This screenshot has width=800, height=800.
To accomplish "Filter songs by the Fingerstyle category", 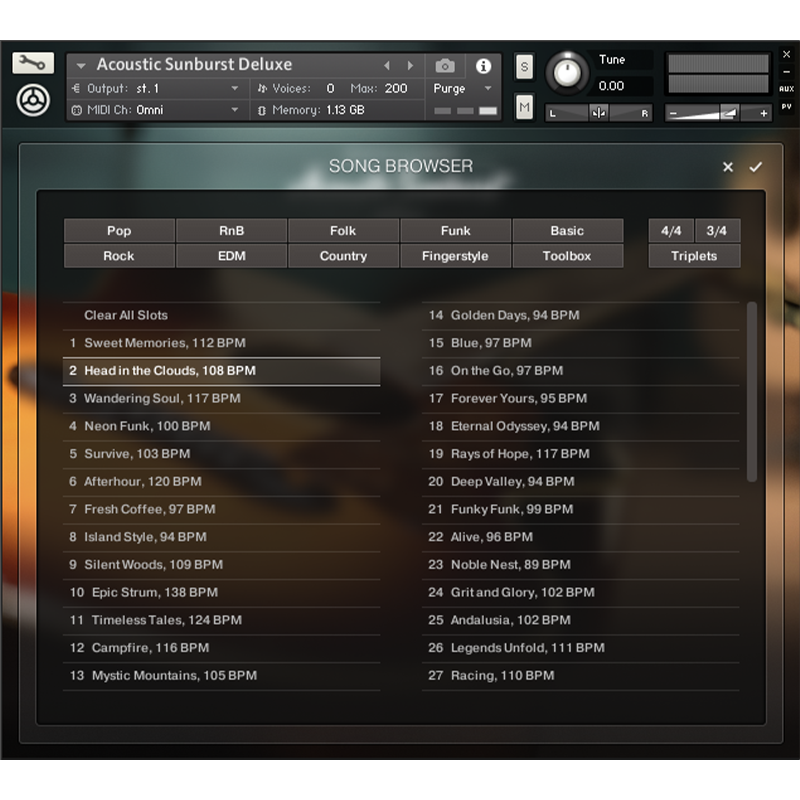I will 455,256.
